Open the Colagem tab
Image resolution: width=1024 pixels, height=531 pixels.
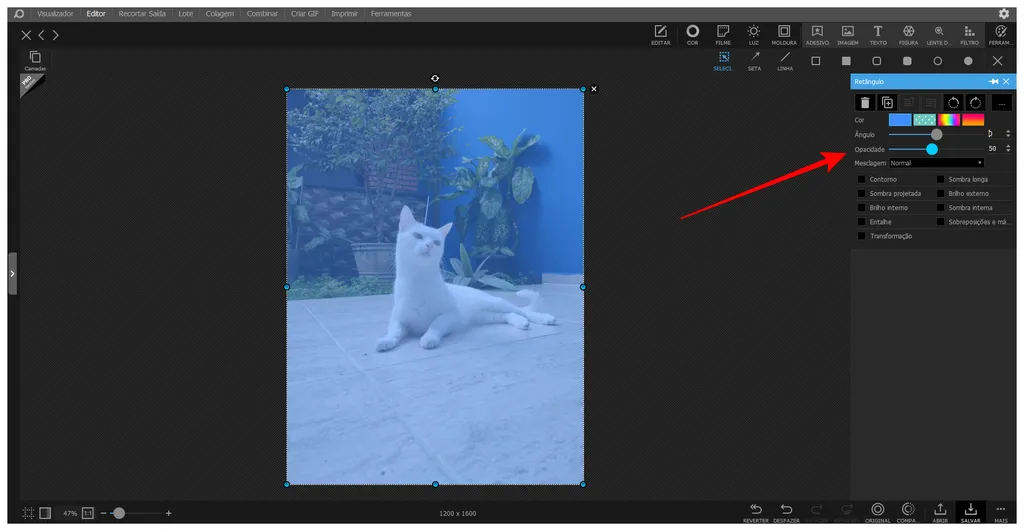219,14
